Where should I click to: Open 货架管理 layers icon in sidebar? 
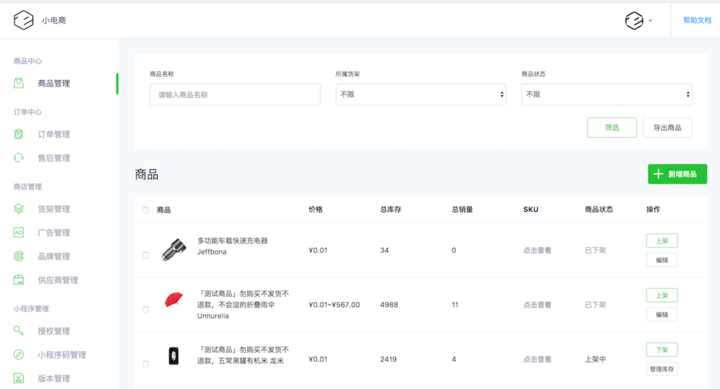(x=18, y=209)
